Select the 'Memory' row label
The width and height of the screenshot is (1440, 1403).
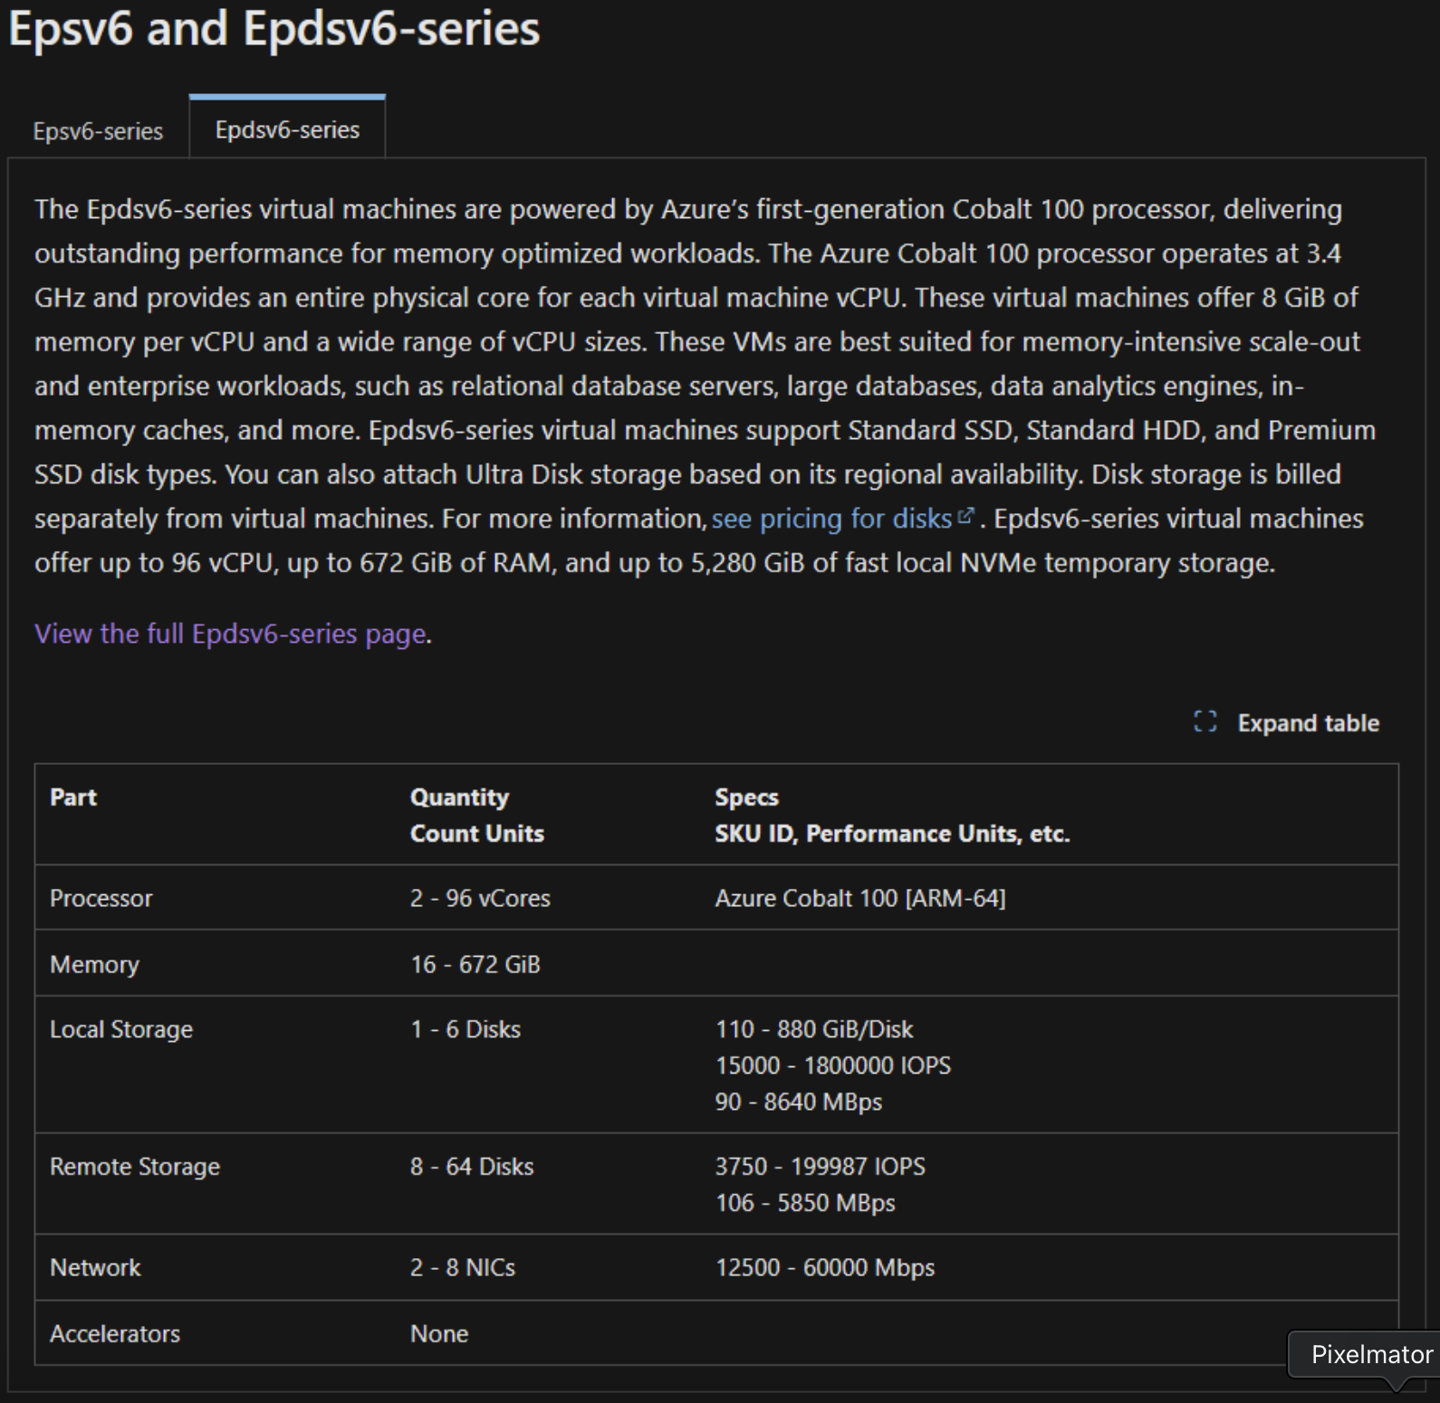tap(95, 964)
